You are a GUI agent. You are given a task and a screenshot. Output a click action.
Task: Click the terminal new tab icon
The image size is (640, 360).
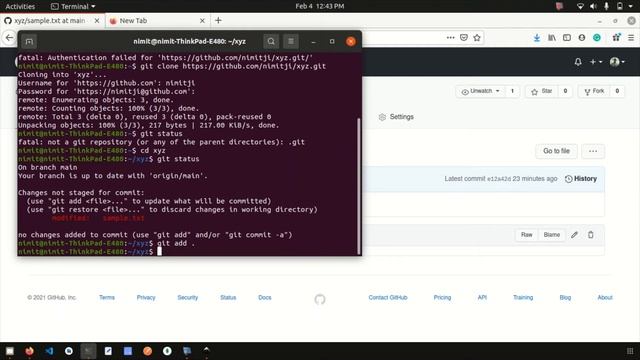click(29, 41)
